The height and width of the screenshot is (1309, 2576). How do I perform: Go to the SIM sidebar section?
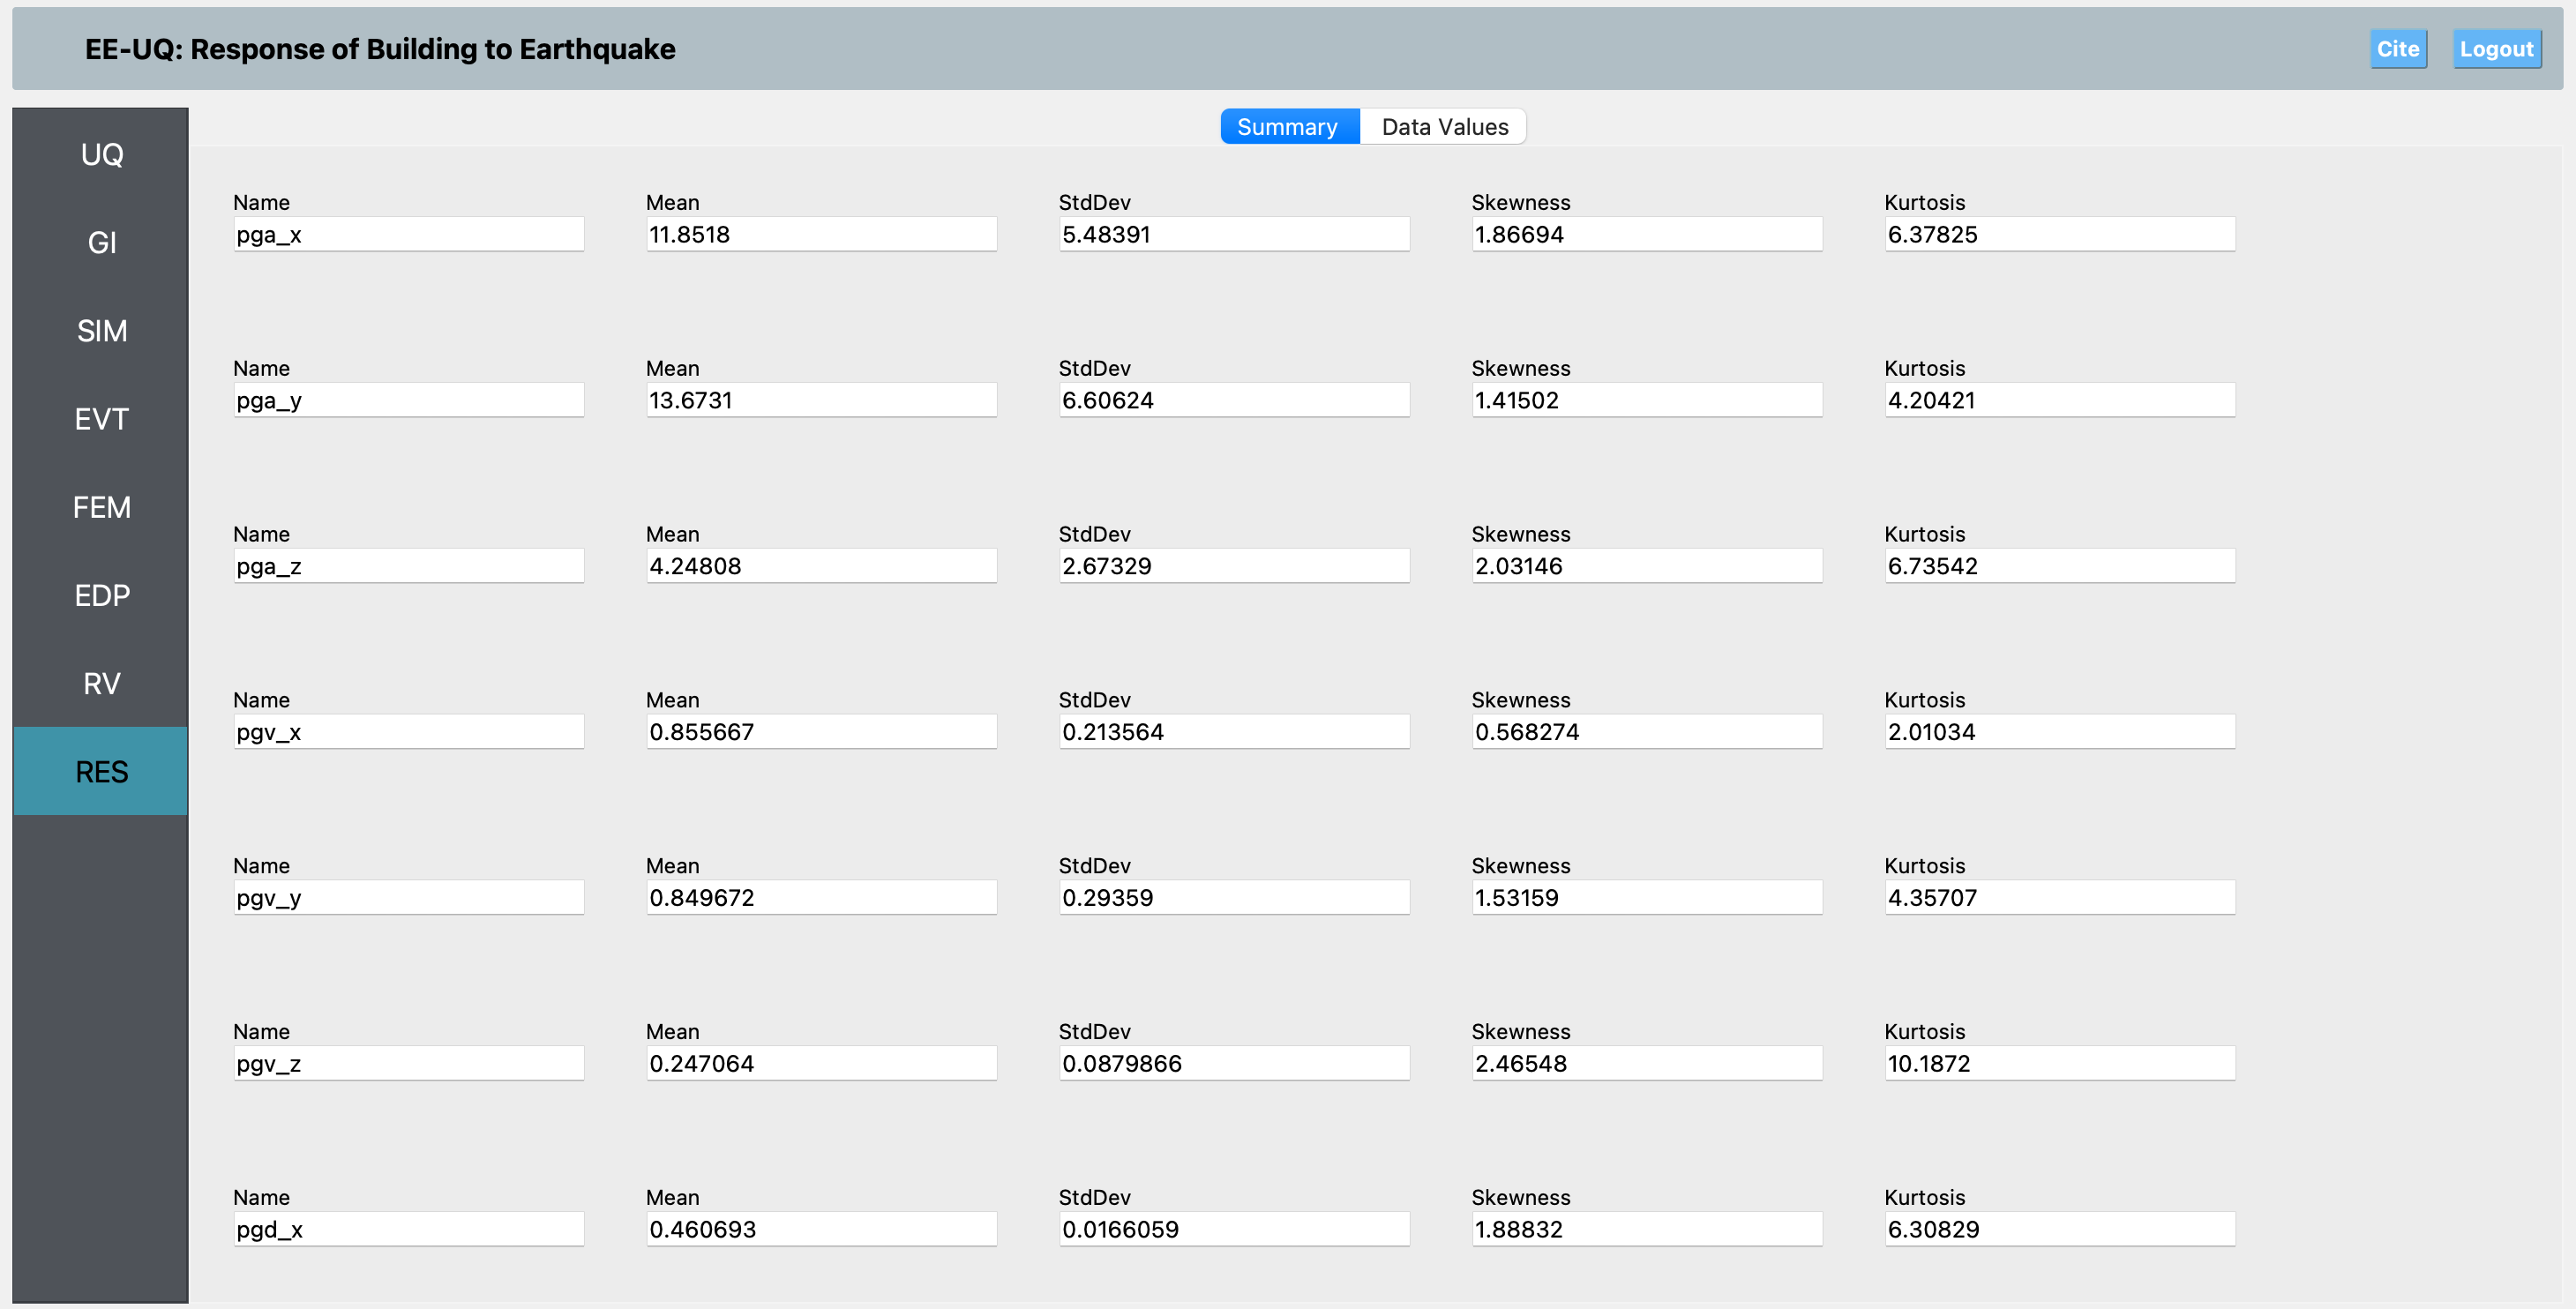101,330
